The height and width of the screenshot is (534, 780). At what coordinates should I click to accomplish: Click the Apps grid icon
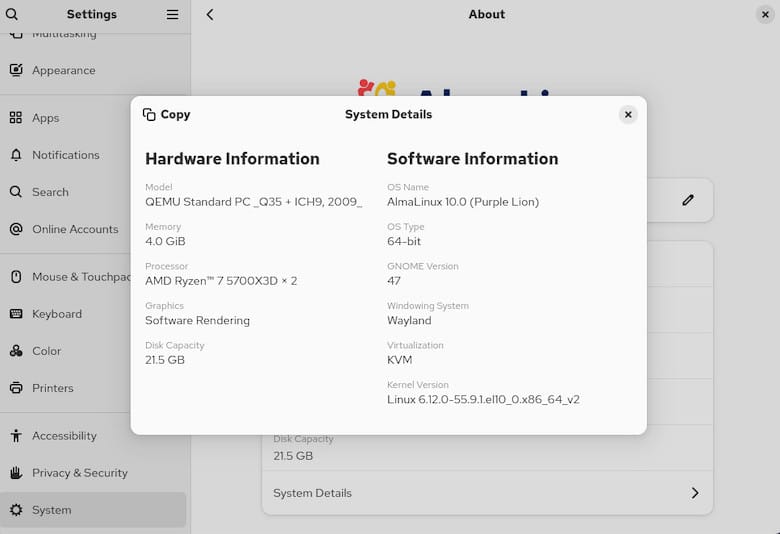coord(16,118)
